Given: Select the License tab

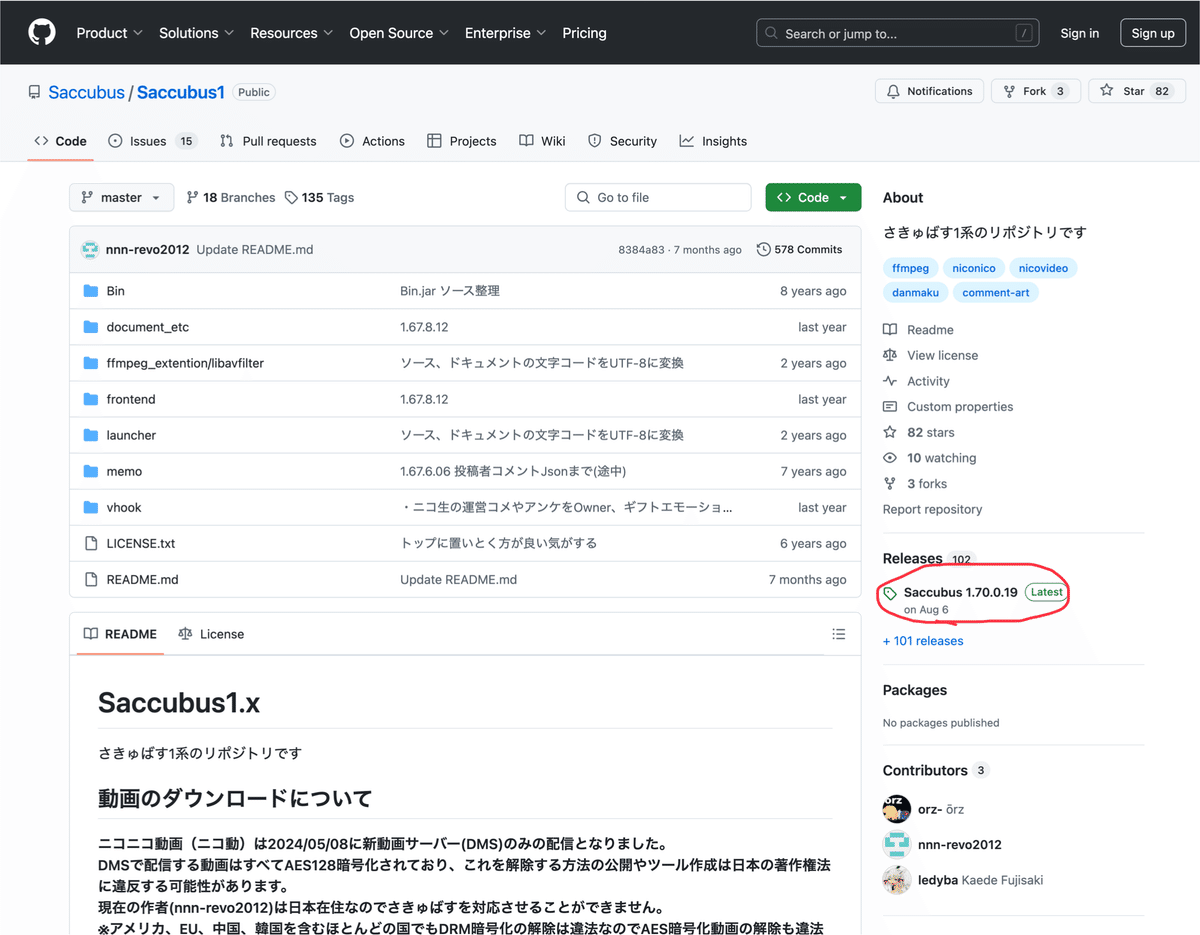Looking at the screenshot, I should (211, 634).
